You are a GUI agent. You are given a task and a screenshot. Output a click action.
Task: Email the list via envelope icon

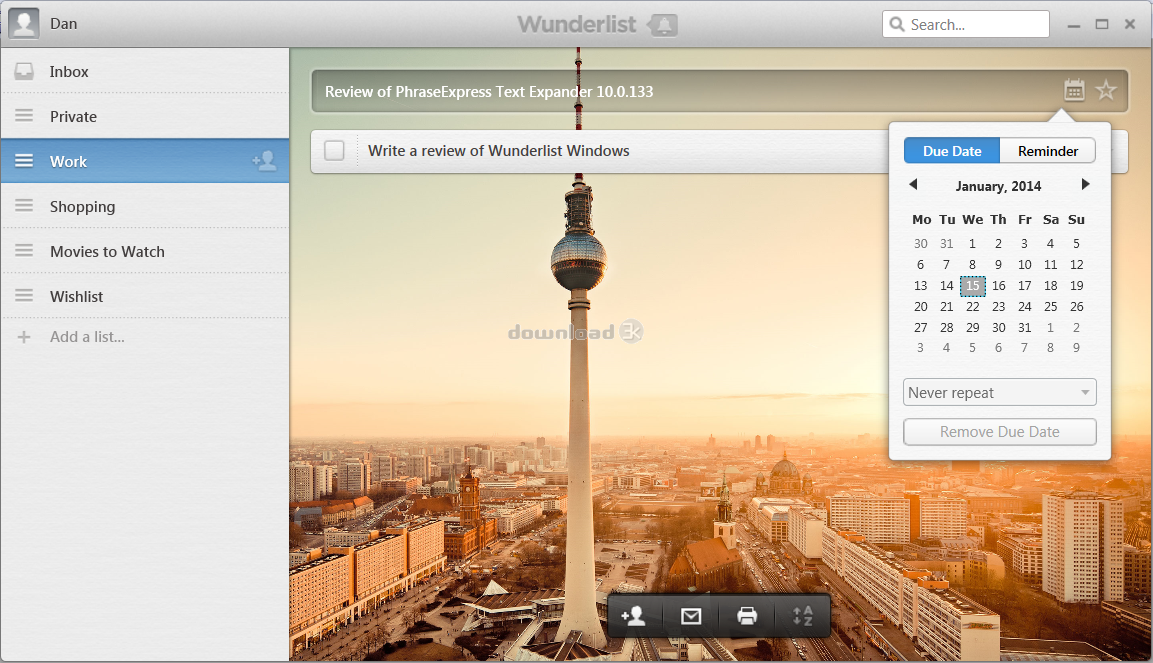pos(690,616)
